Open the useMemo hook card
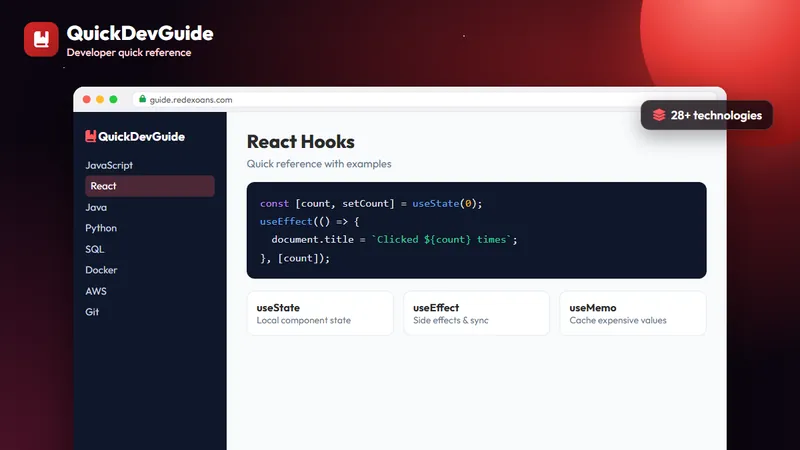 (x=633, y=313)
